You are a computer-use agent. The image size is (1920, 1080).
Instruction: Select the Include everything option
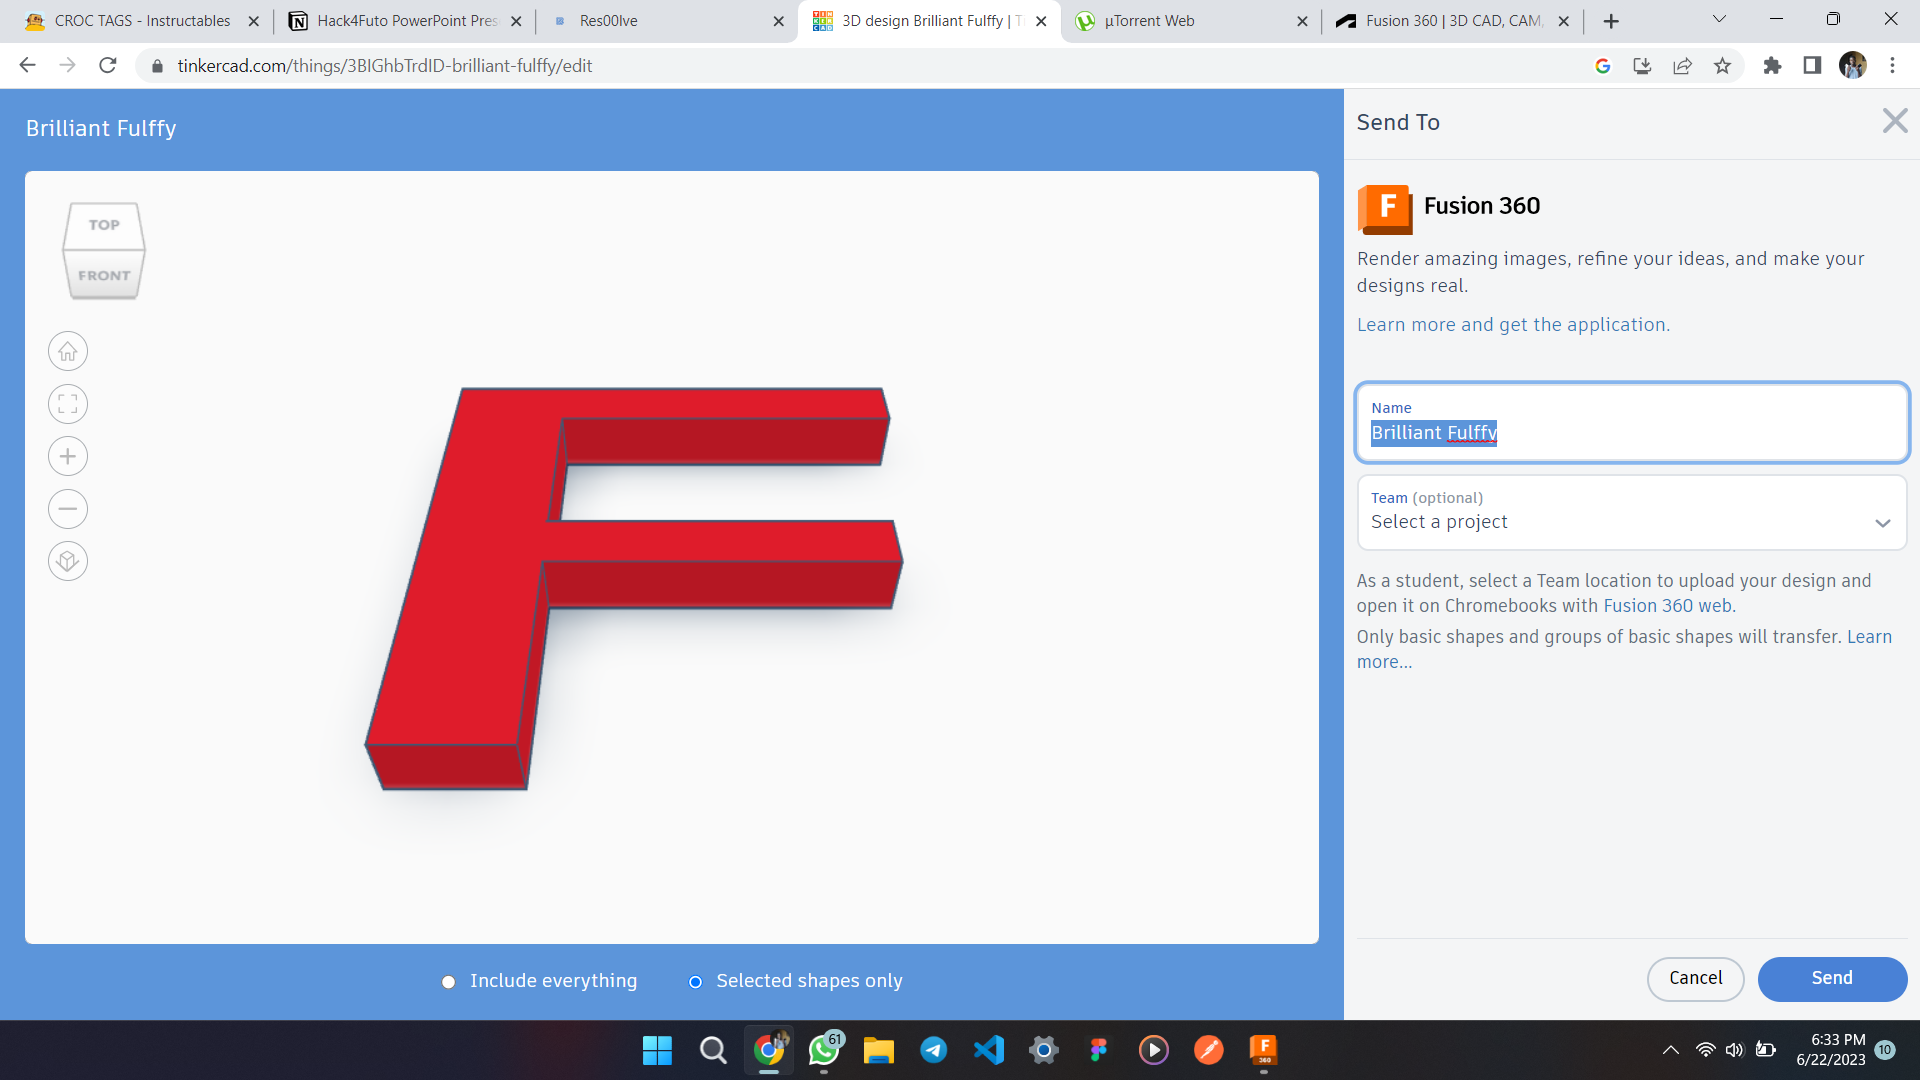448,982
